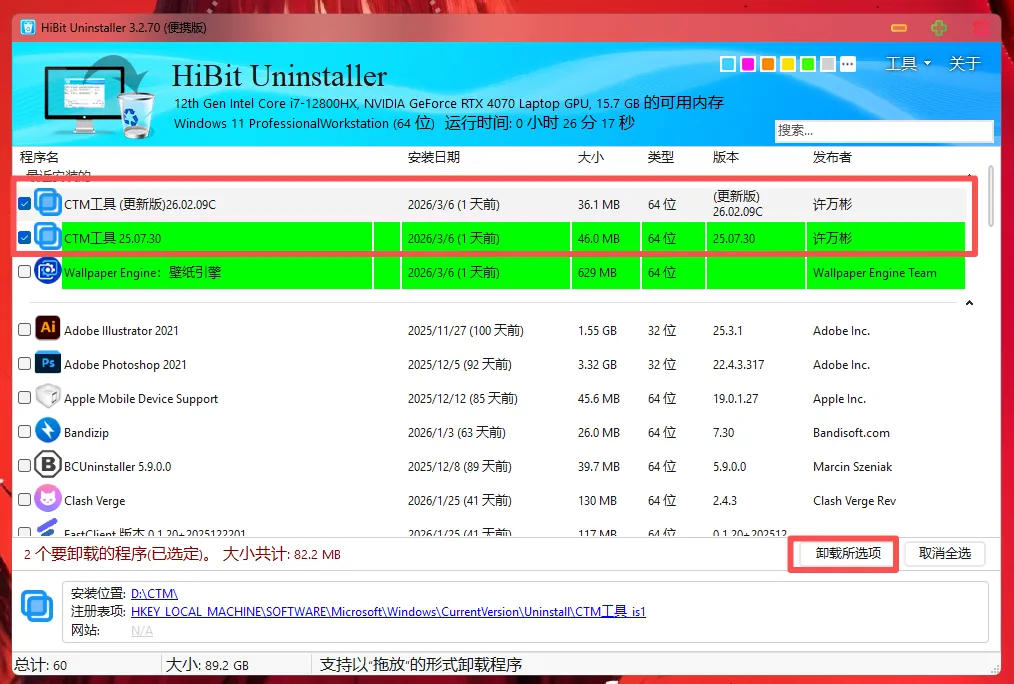Click the 629 MB size cell

point(597,273)
